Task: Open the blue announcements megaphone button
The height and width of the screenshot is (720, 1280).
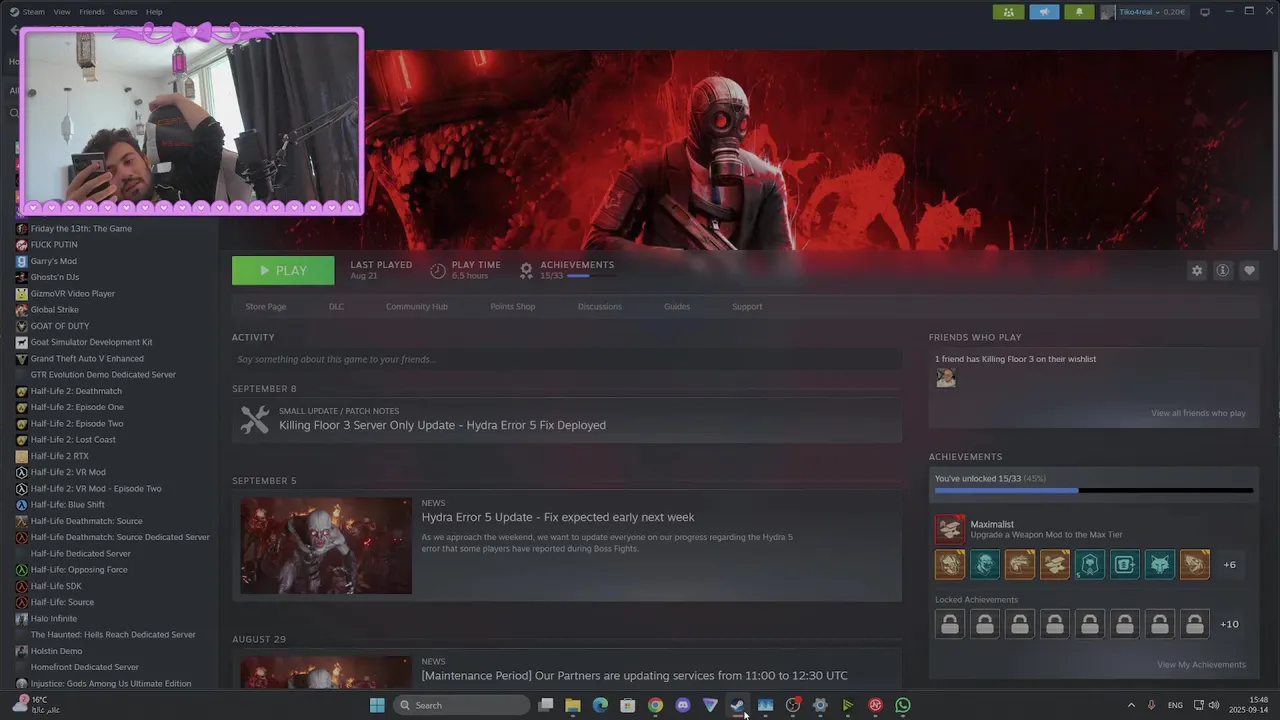Action: (x=1044, y=12)
